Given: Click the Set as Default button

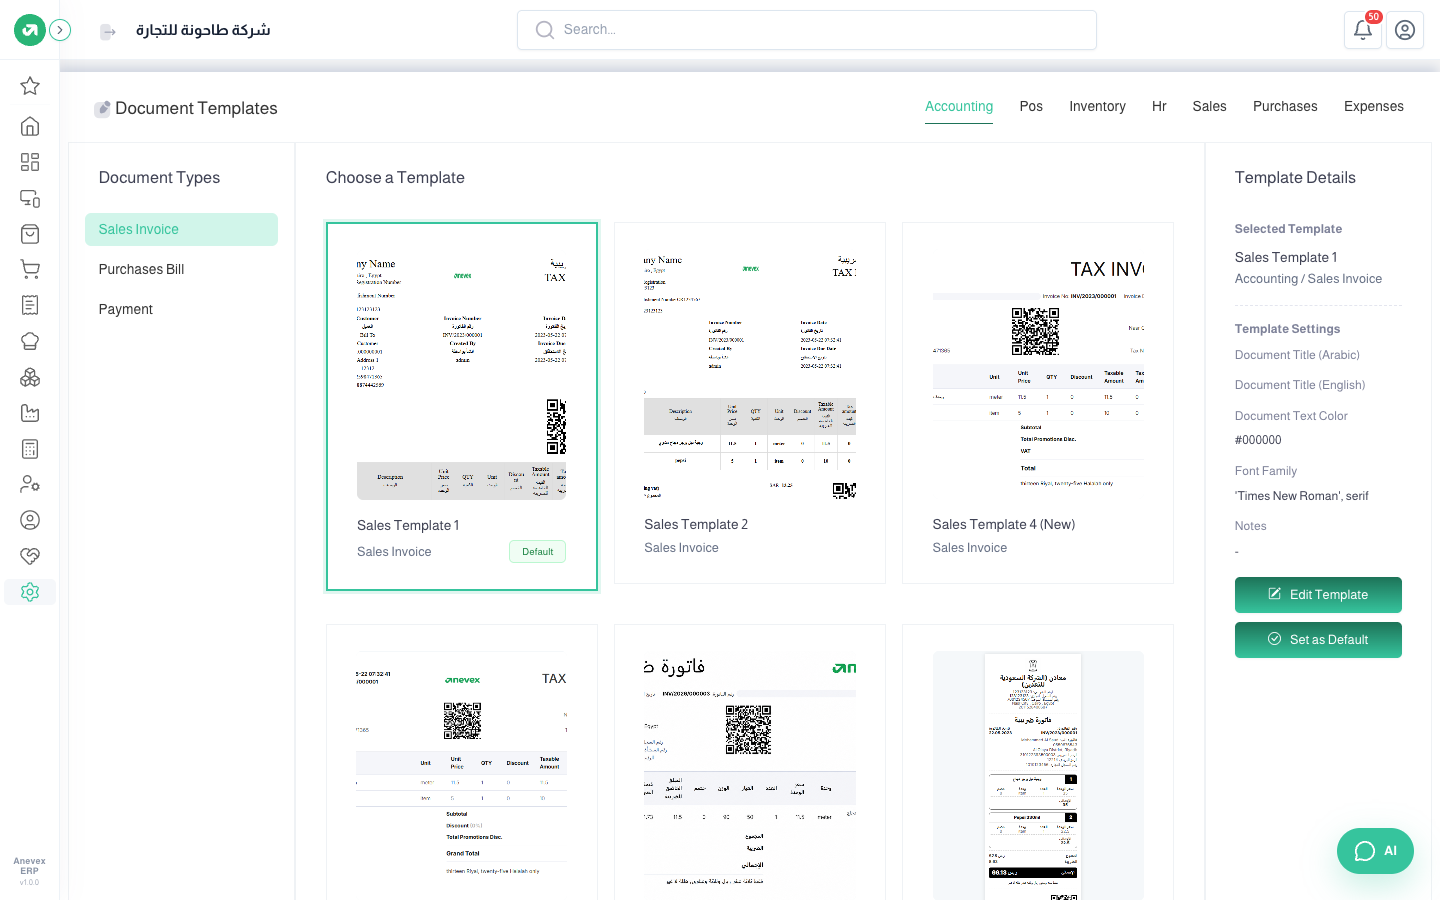Looking at the screenshot, I should tap(1318, 640).
